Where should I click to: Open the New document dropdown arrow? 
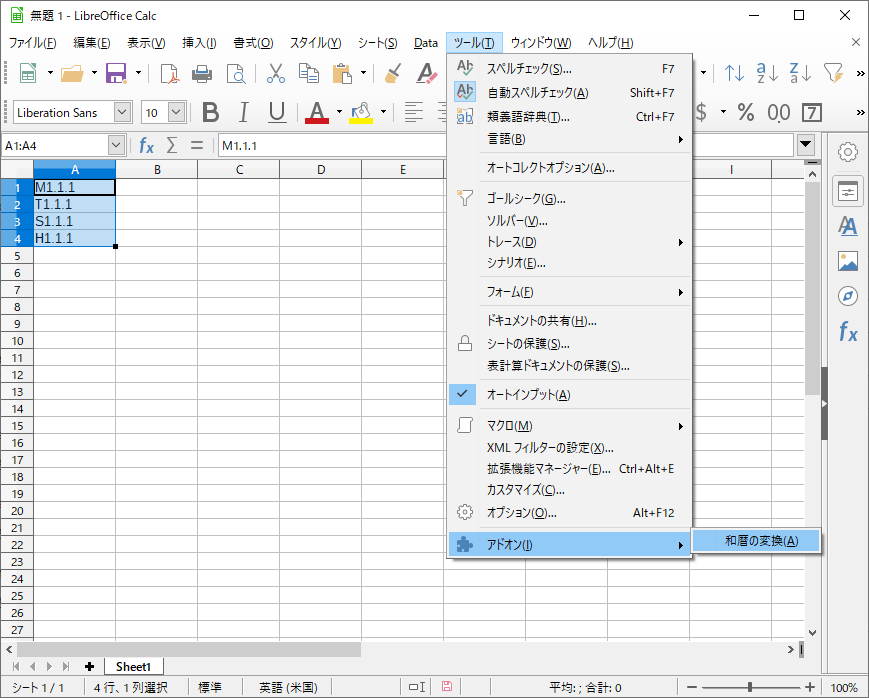tap(50, 73)
